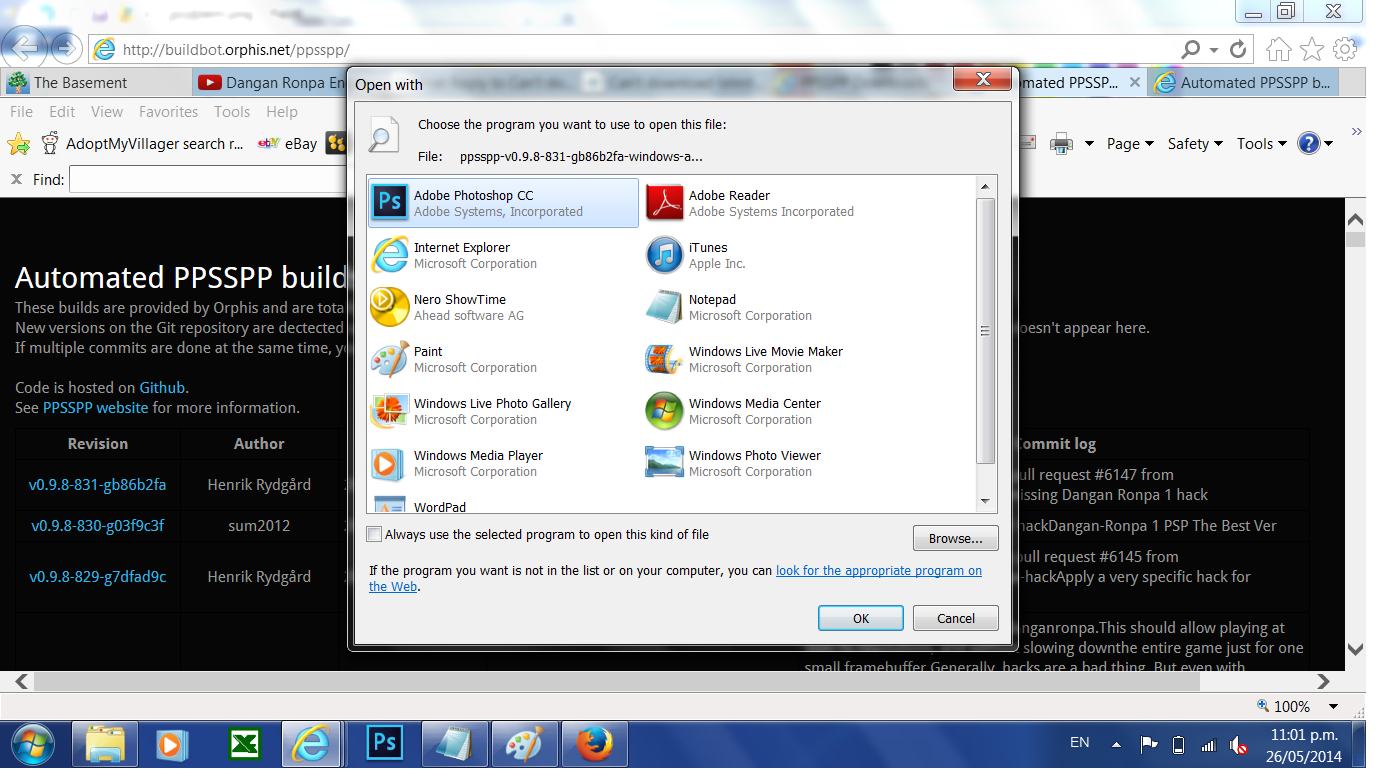The width and height of the screenshot is (1382, 778).
Task: Pick Windows Media Player from the list
Action: [x=477, y=463]
